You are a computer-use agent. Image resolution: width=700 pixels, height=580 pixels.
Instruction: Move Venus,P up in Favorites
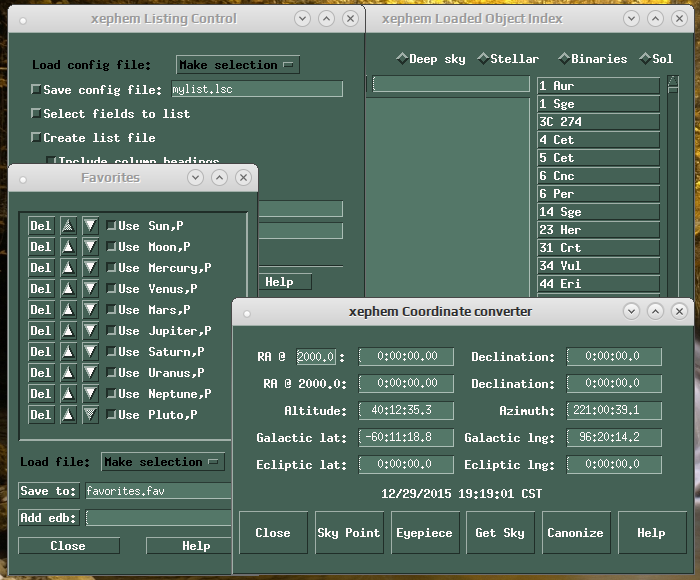click(68, 288)
